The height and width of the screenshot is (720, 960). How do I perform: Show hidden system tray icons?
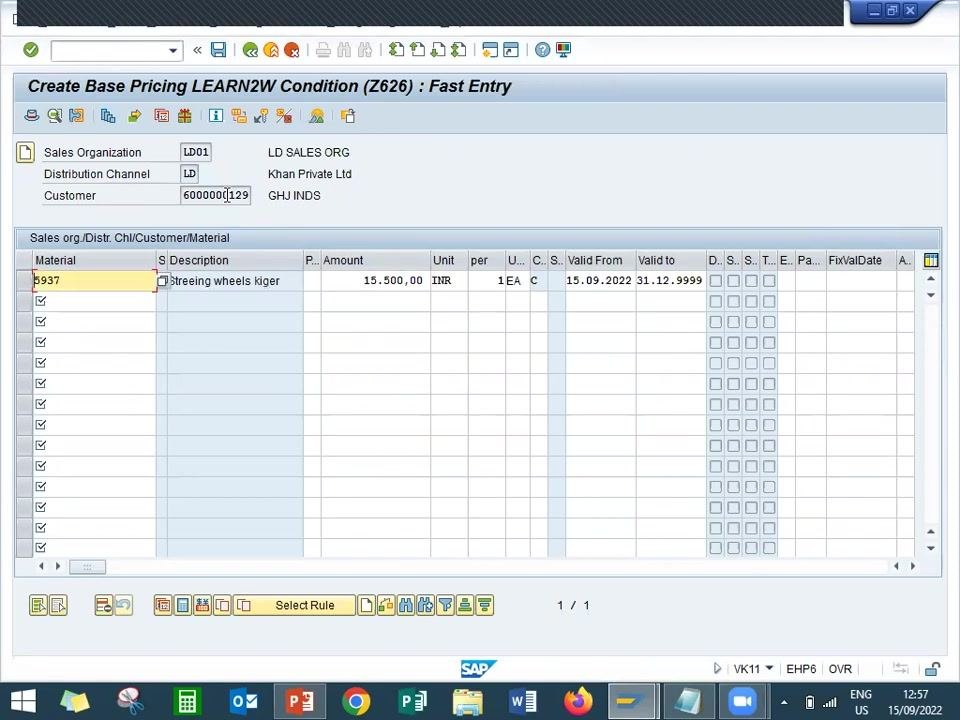pos(784,702)
